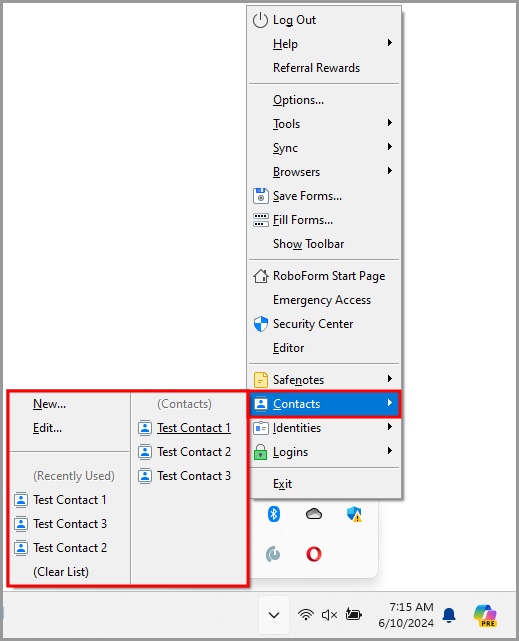Open the Copilot PRE icon in taskbar
519x641 pixels.
pyautogui.click(x=485, y=615)
